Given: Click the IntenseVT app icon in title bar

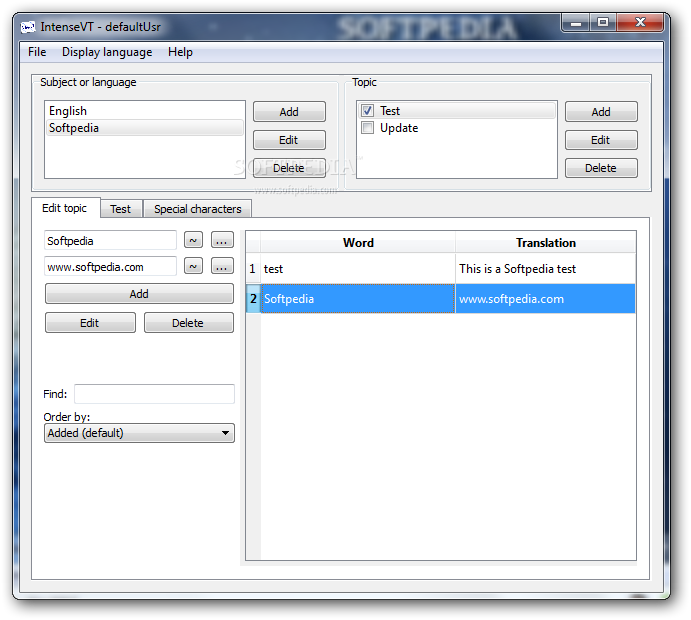Looking at the screenshot, I should click(28, 27).
